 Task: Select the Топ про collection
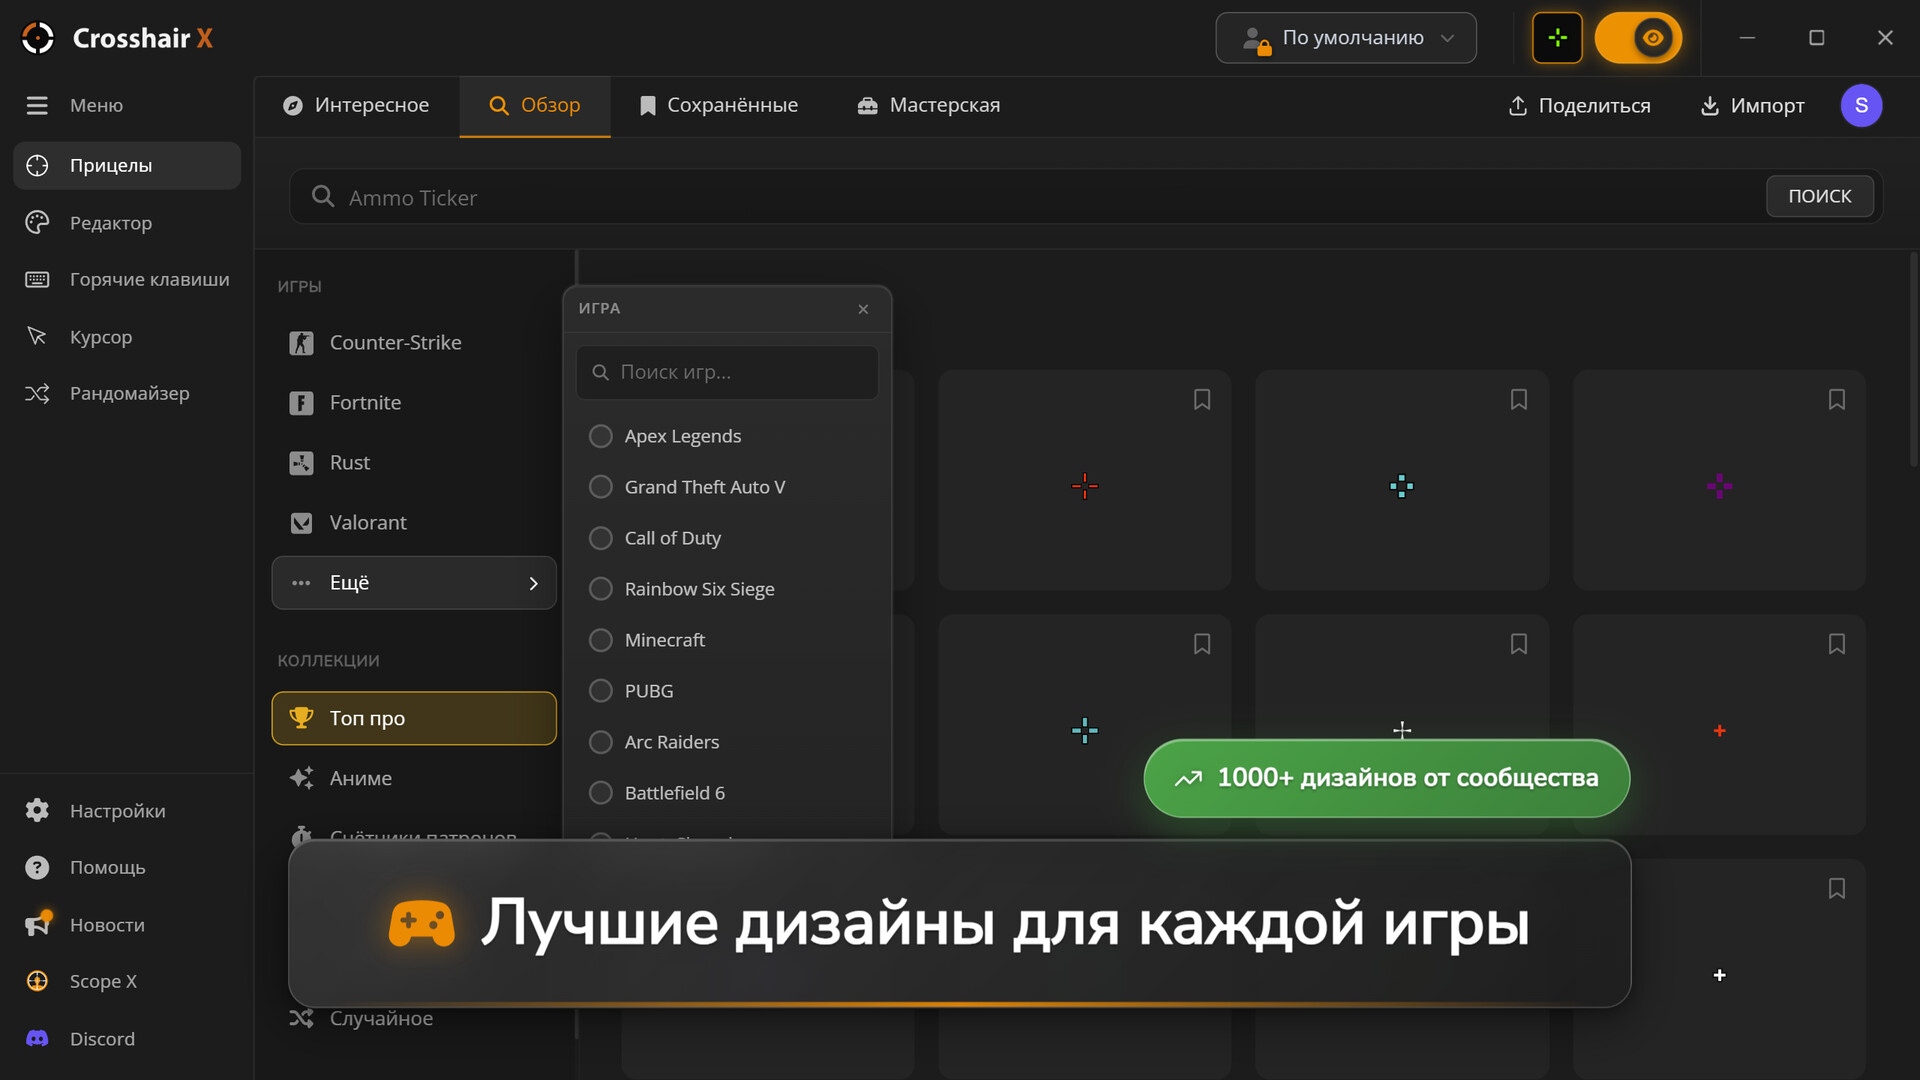[414, 718]
